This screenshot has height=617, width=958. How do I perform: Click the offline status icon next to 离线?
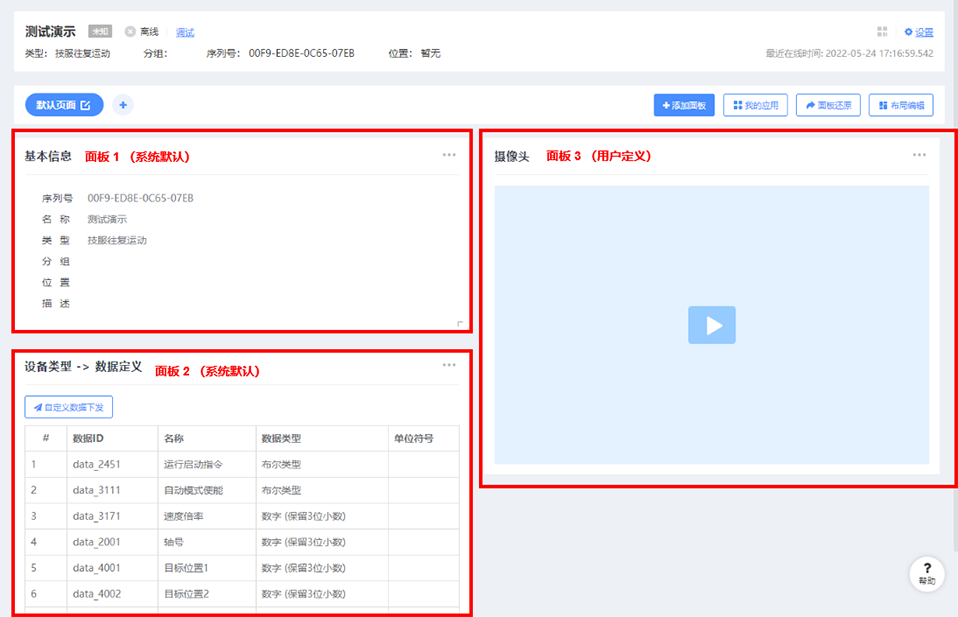pyautogui.click(x=130, y=32)
